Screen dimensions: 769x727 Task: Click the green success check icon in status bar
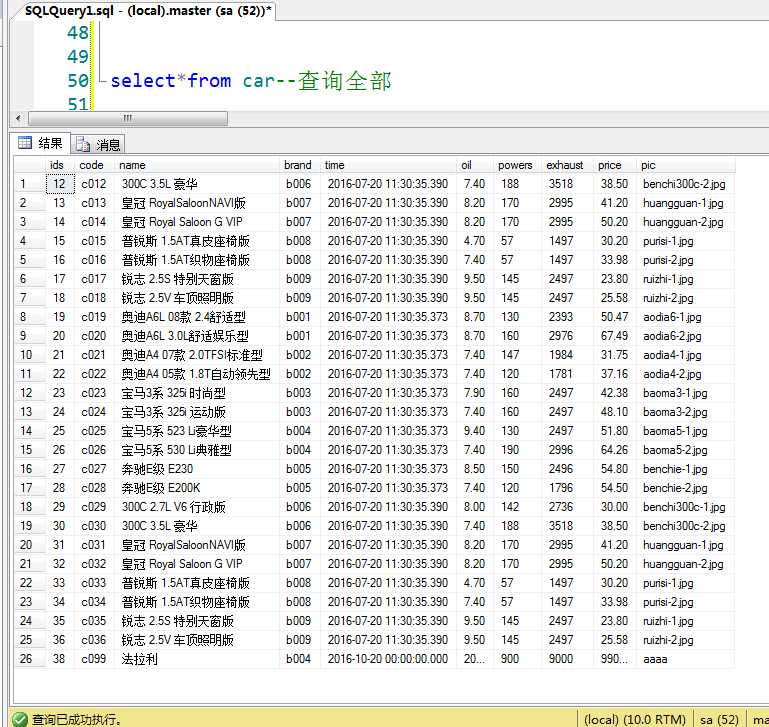pos(20,719)
